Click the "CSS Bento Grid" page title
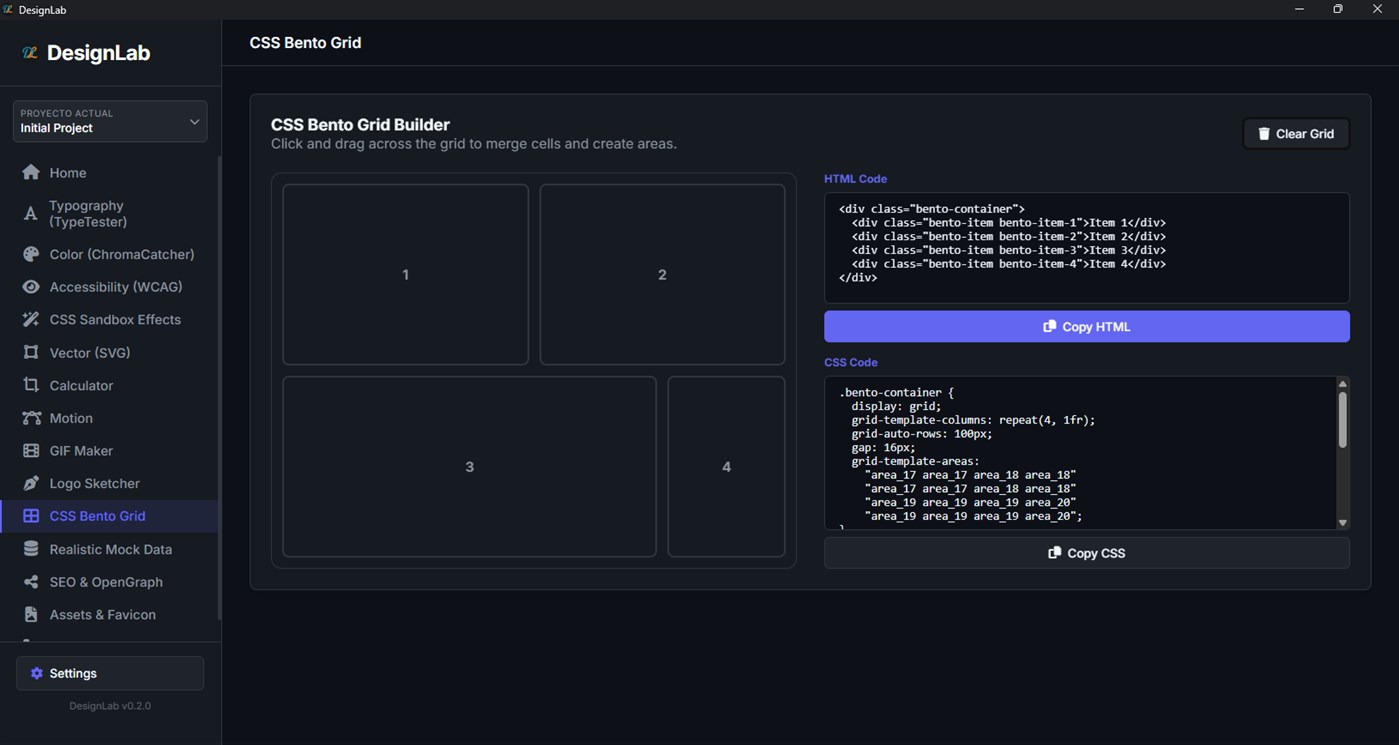Viewport: 1399px width, 745px height. [x=305, y=43]
